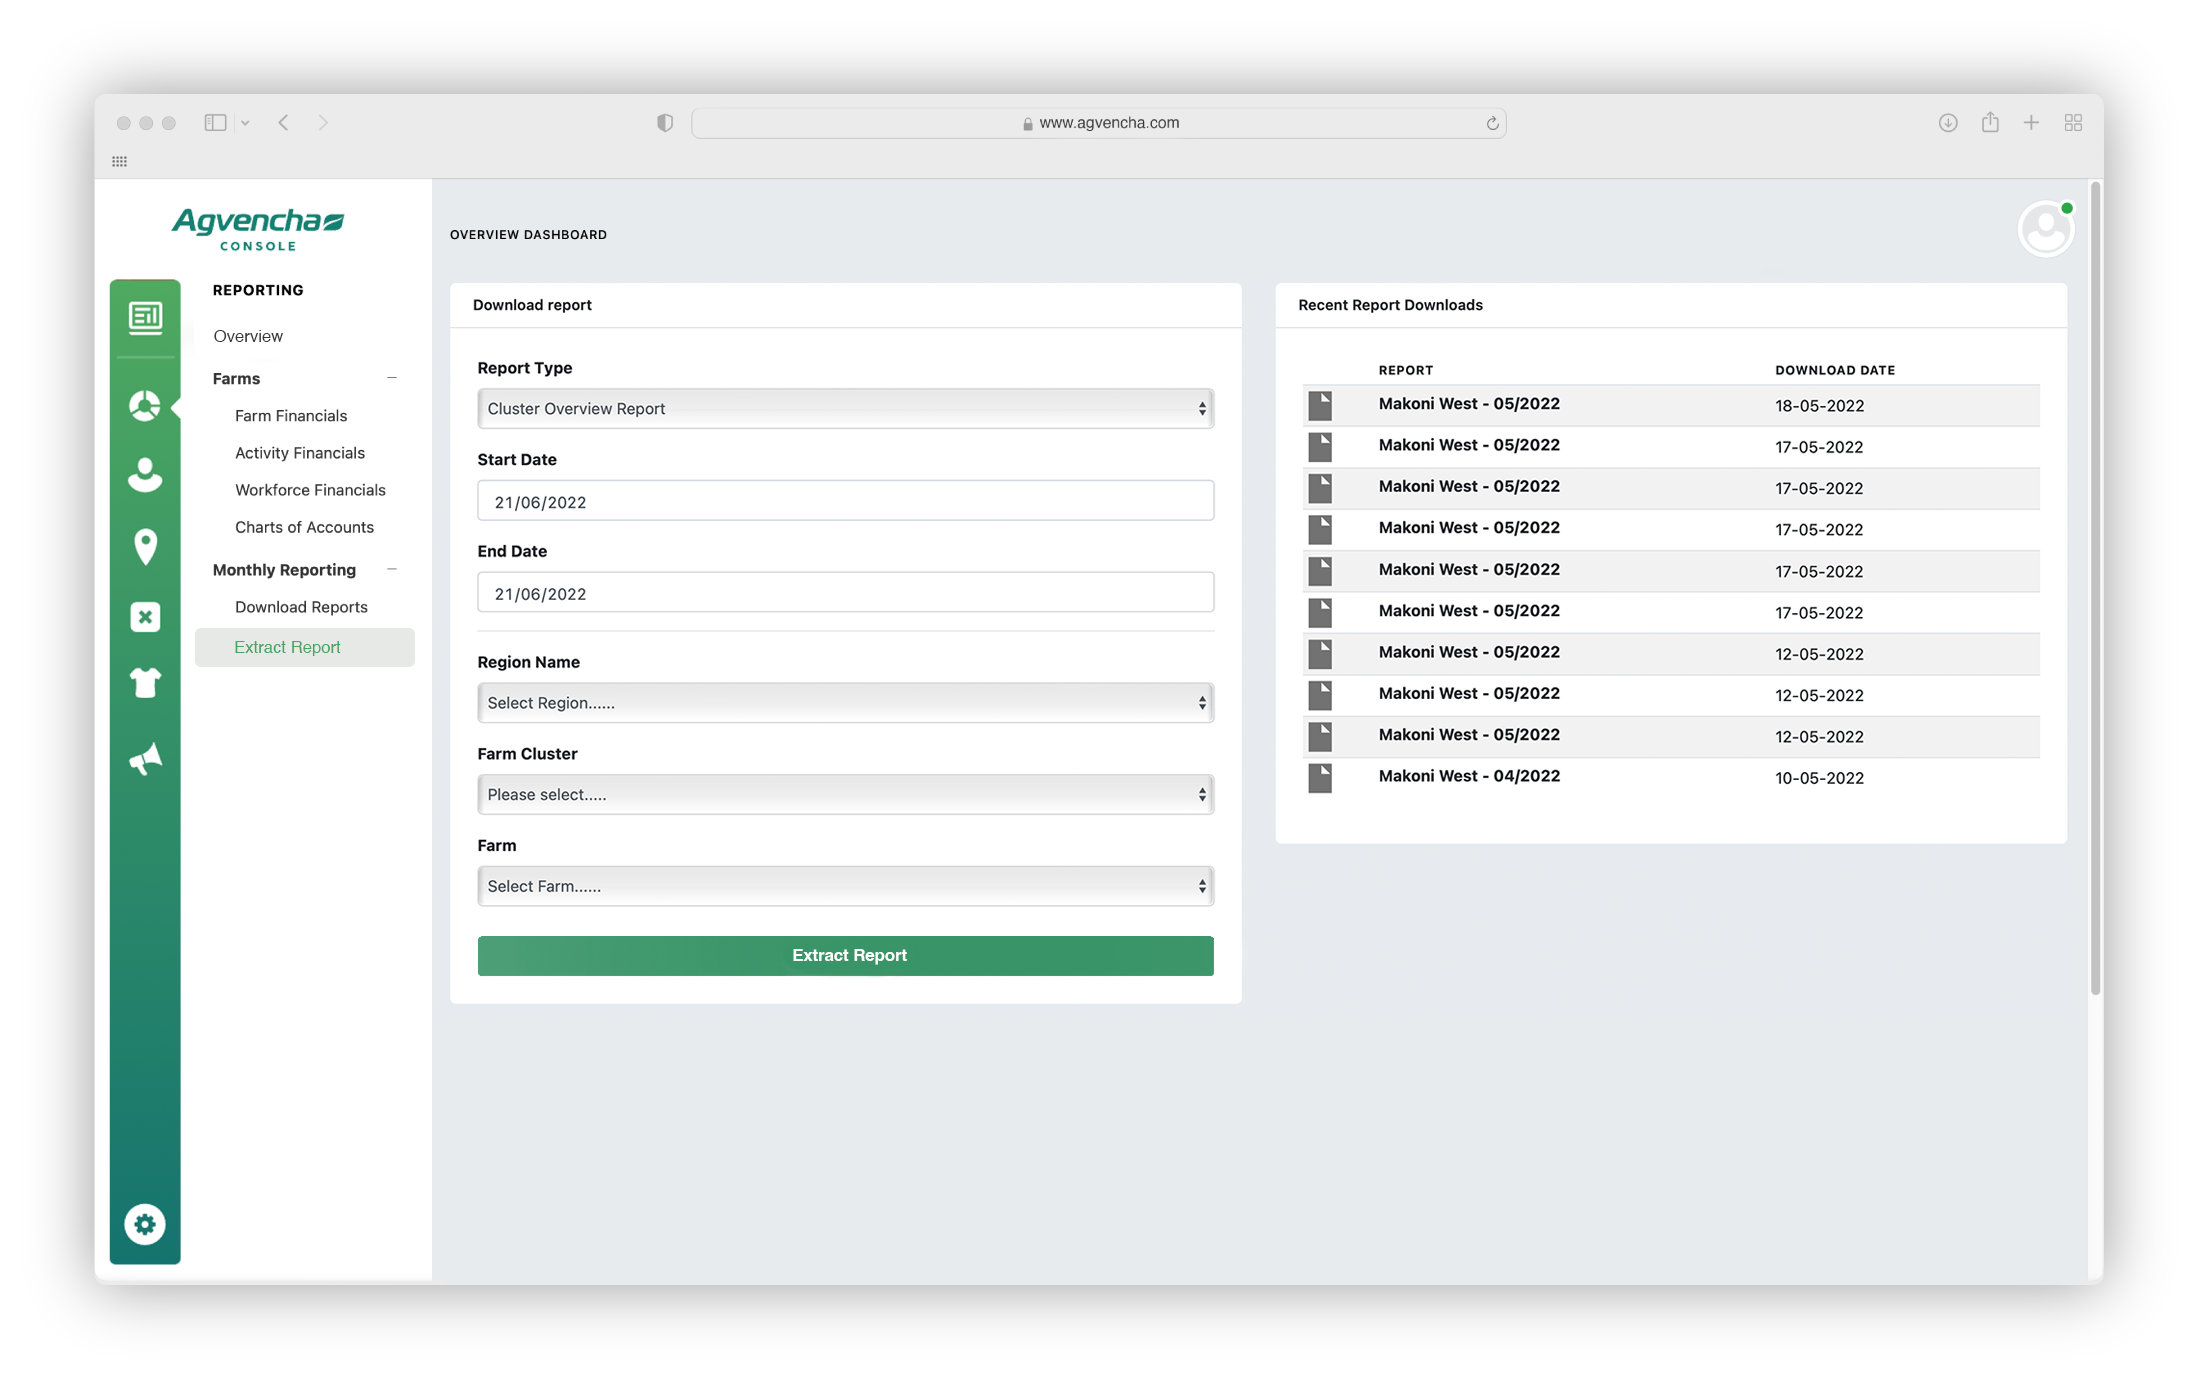This screenshot has height=1379, width=2198.
Task: Open the t-shirt sidebar icon
Action: point(145,683)
